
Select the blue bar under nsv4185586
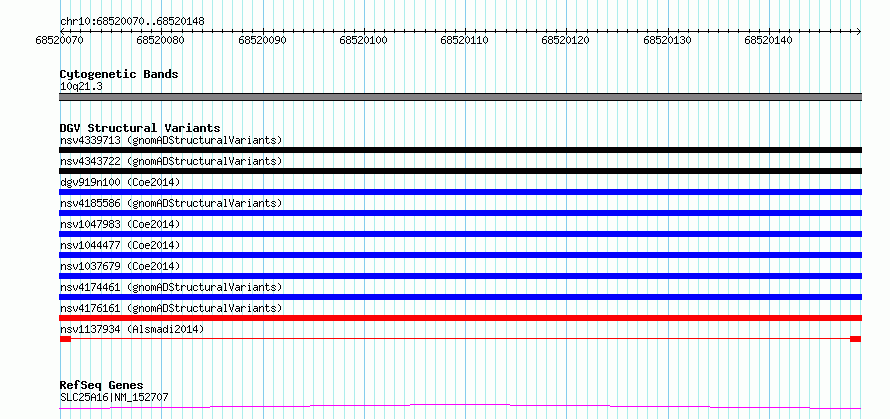tap(460, 213)
